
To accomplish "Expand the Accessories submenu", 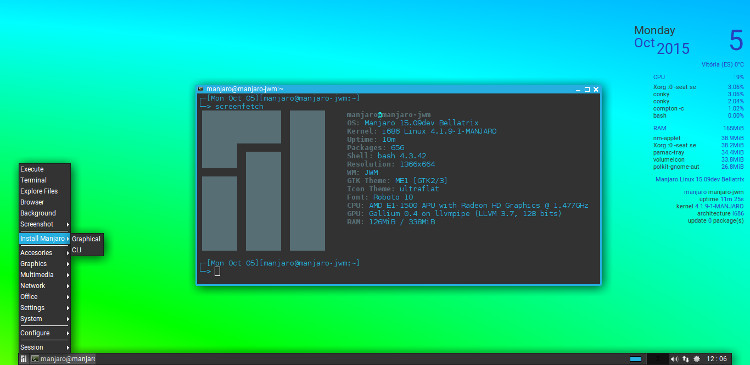I will click(x=44, y=253).
